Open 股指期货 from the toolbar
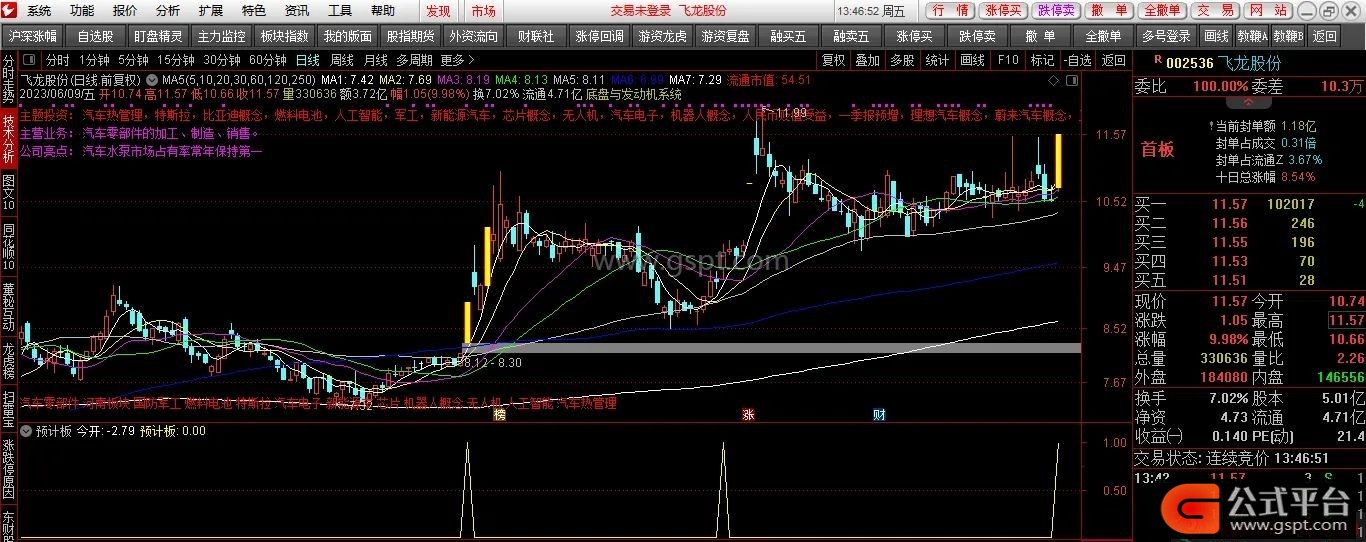This screenshot has height=542, width=1366. coord(410,35)
